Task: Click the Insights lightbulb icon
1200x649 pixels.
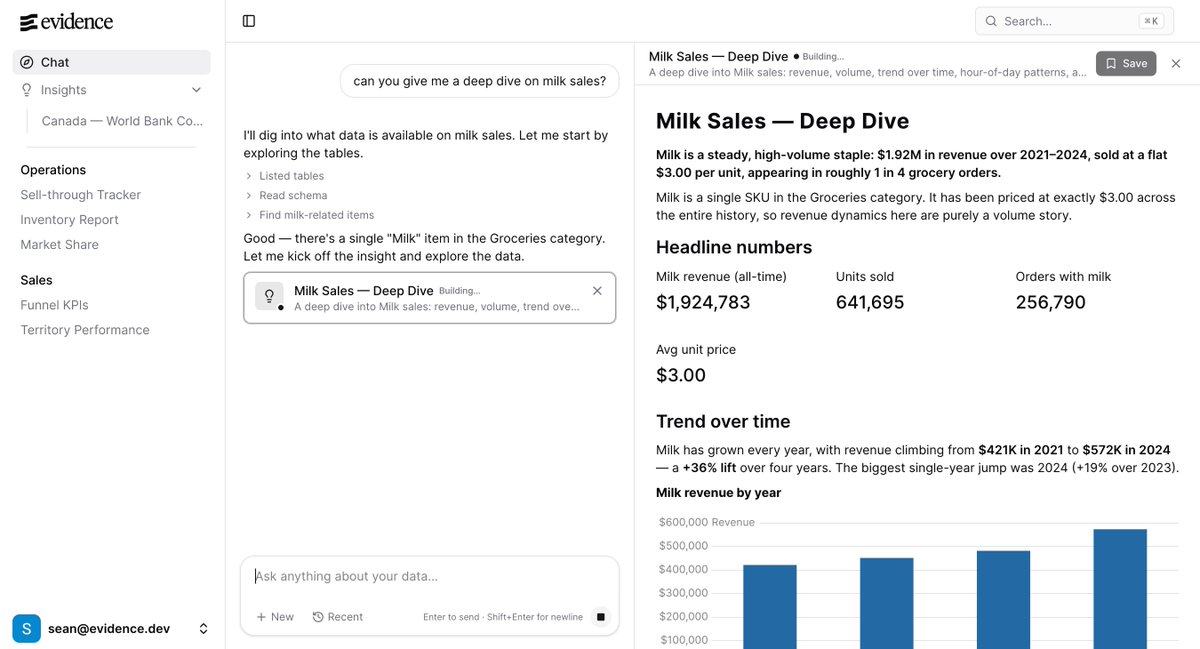Action: pyautogui.click(x=27, y=90)
